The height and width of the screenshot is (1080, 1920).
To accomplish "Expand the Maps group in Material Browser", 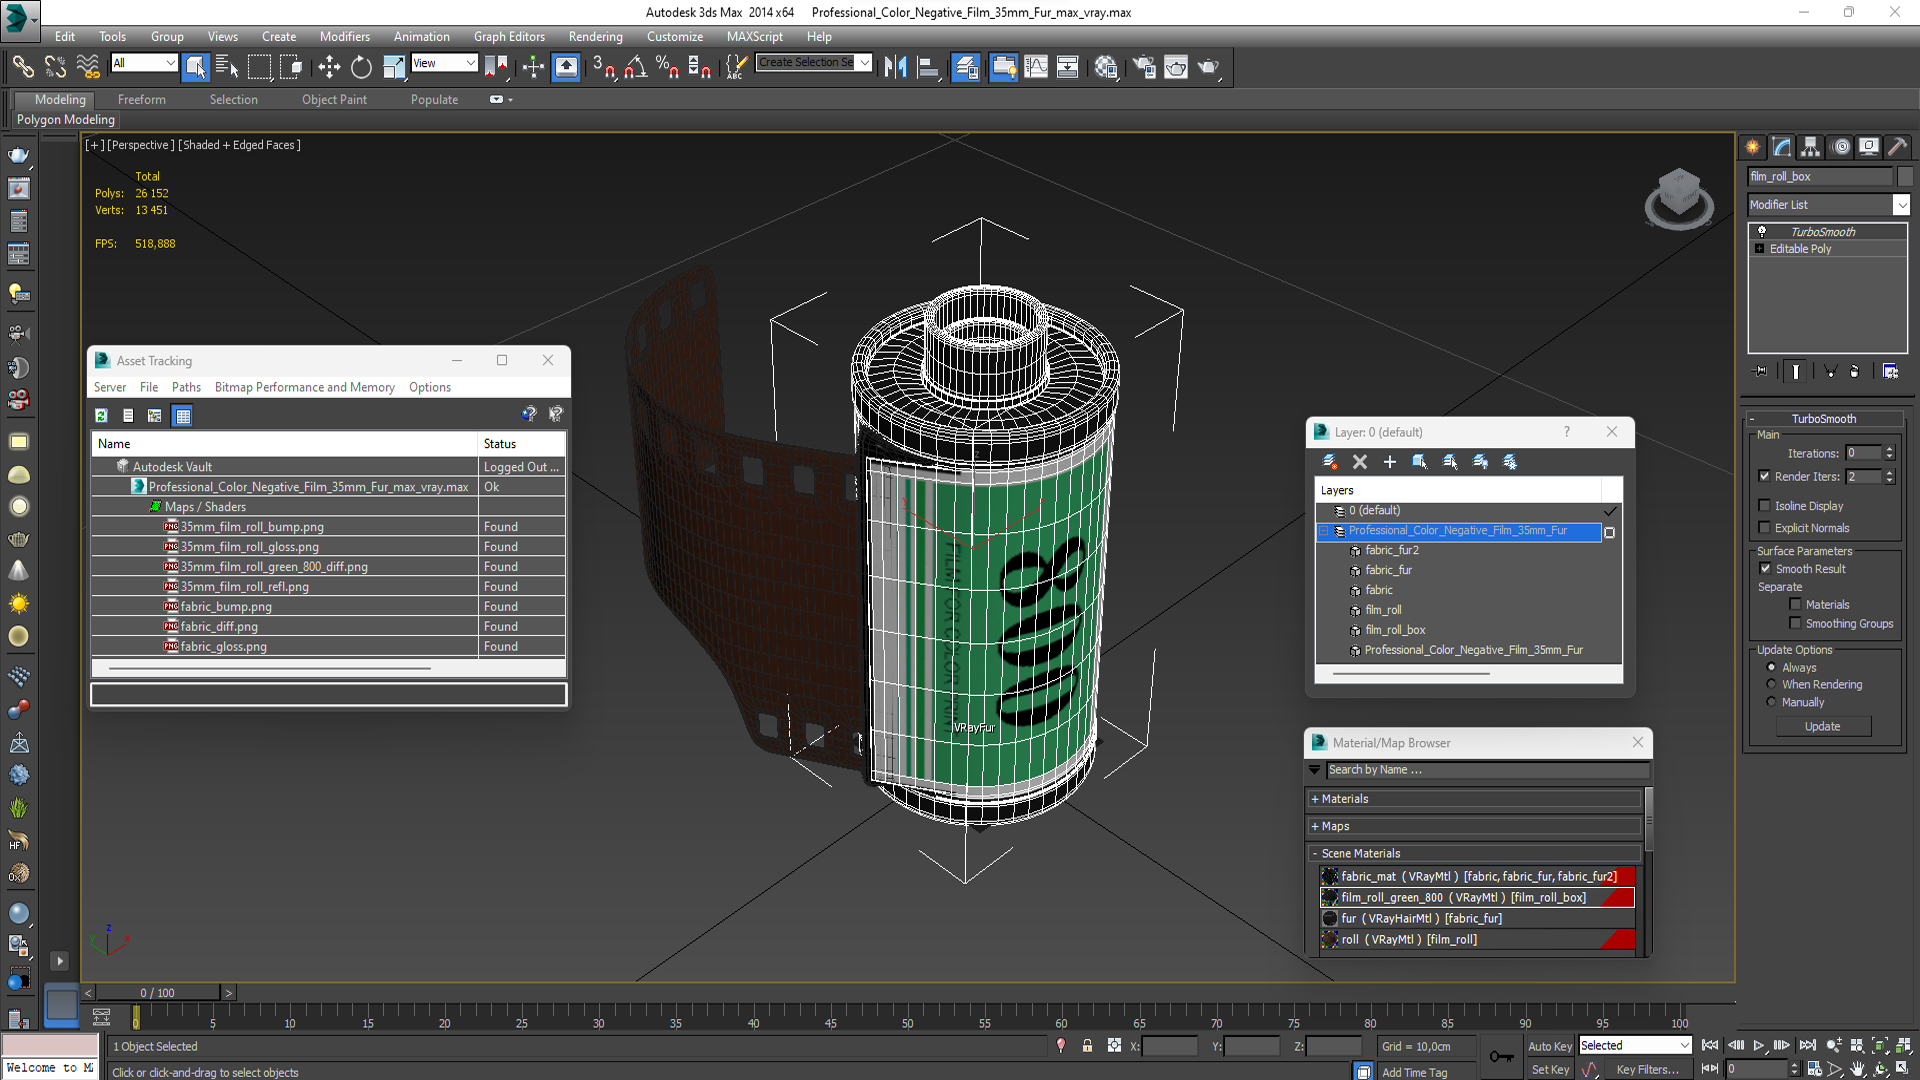I will (1475, 826).
